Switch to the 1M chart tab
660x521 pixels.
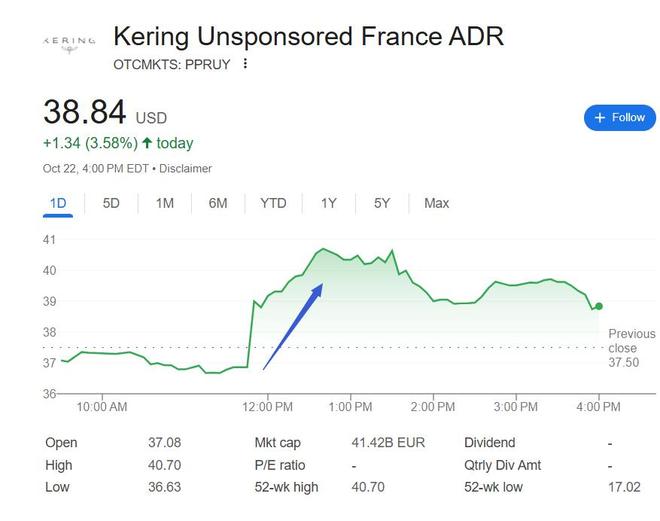(165, 203)
